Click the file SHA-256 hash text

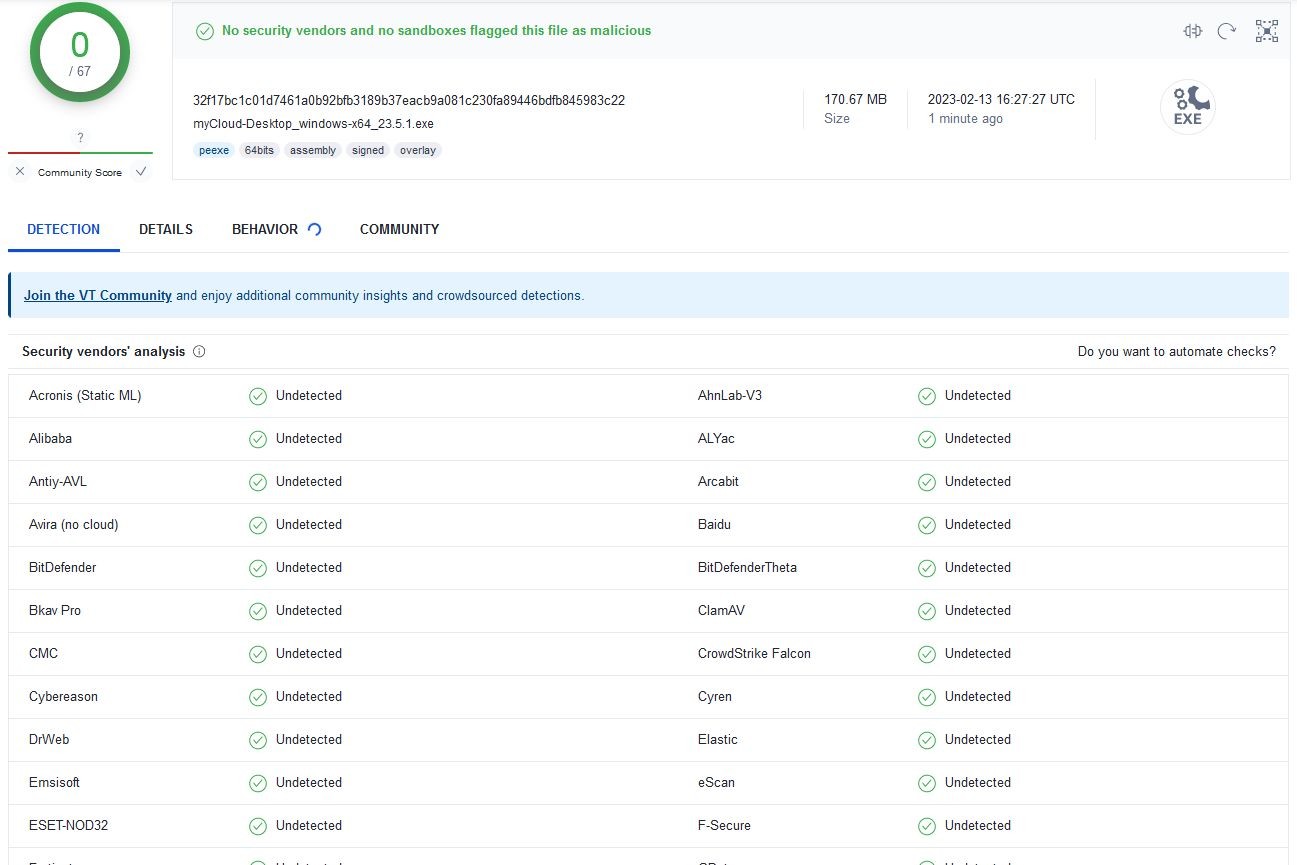[408, 100]
